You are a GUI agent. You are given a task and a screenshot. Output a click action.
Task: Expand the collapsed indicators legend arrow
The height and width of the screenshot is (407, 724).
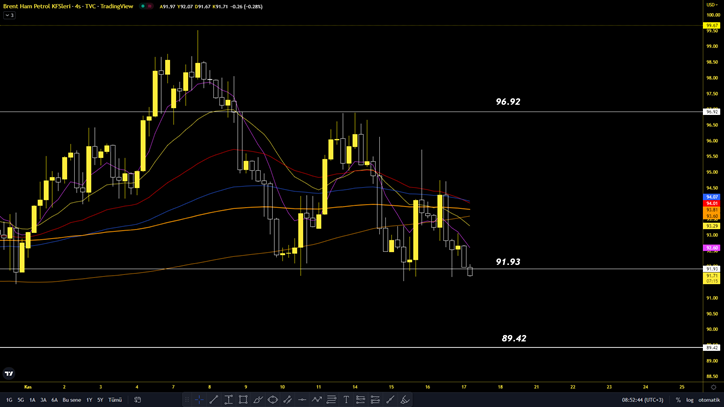8,16
